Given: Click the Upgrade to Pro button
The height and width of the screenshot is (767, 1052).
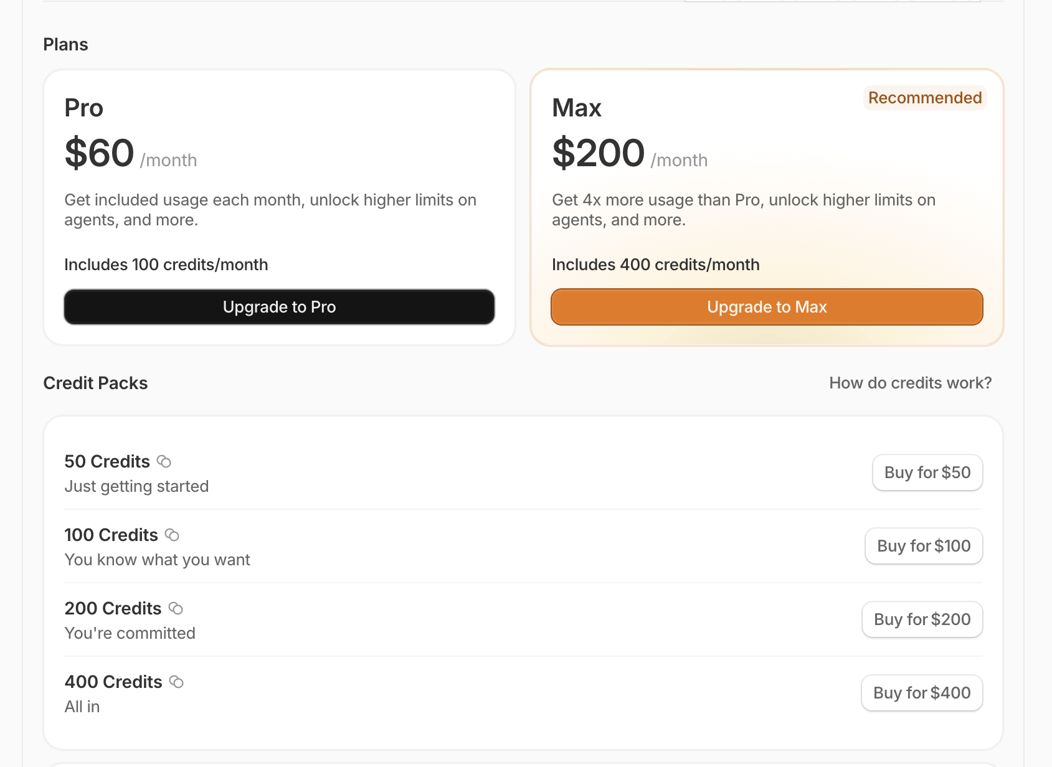Looking at the screenshot, I should (x=279, y=307).
